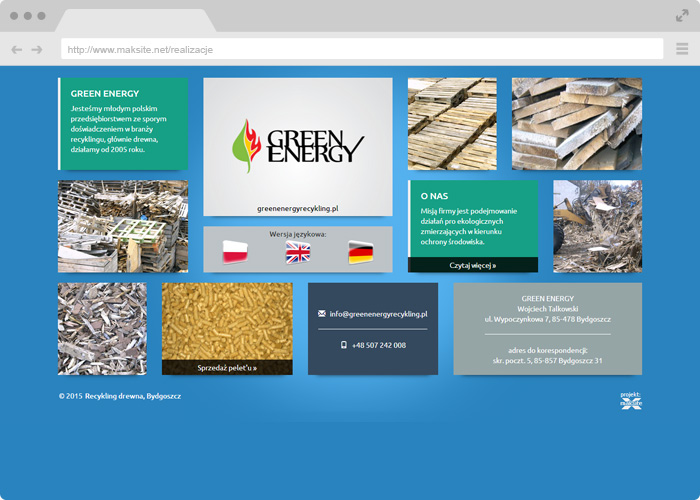This screenshot has width=700, height=500.
Task: Click ul. Wypoczynkowa 7 address line
Action: click(x=548, y=319)
